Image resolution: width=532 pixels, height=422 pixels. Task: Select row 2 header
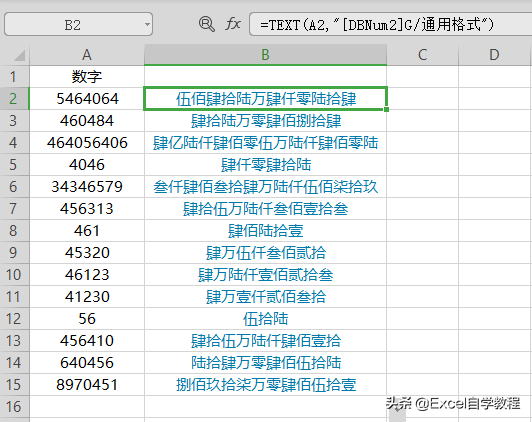click(x=14, y=99)
